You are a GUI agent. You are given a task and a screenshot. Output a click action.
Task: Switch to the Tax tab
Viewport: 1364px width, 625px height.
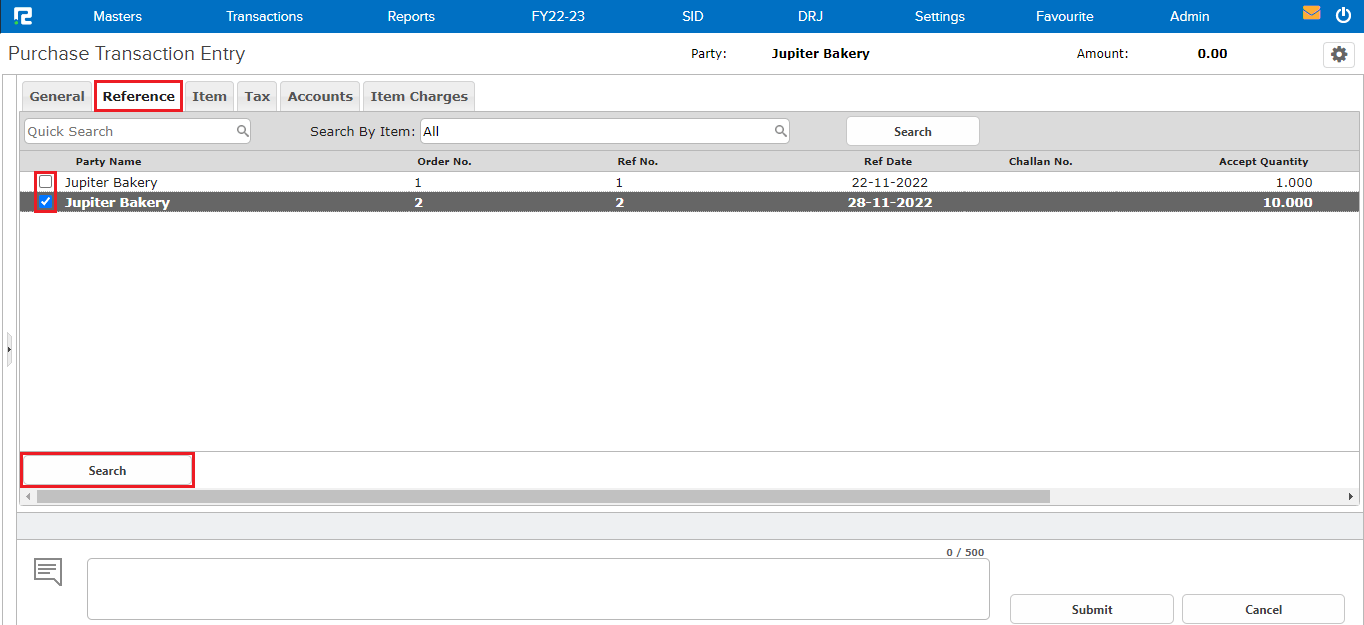click(256, 95)
